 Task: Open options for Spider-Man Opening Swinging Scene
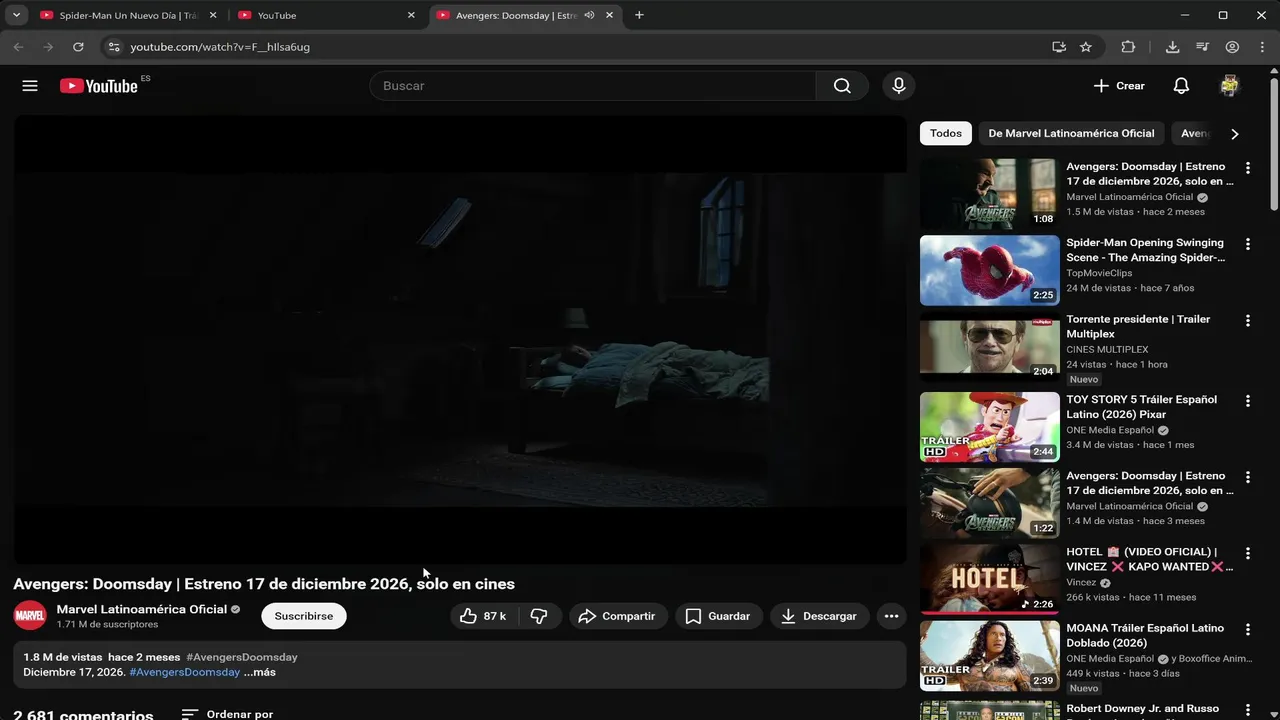click(x=1247, y=244)
